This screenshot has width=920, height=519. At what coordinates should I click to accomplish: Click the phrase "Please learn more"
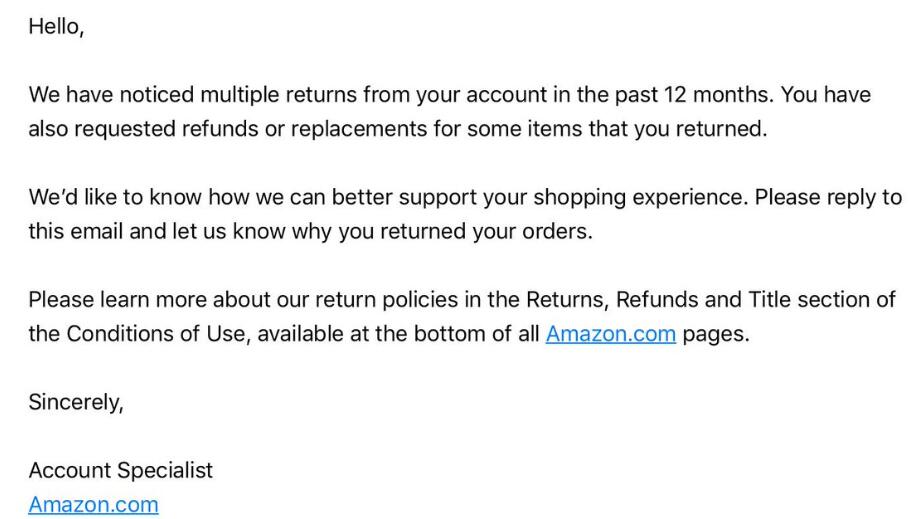(117, 300)
